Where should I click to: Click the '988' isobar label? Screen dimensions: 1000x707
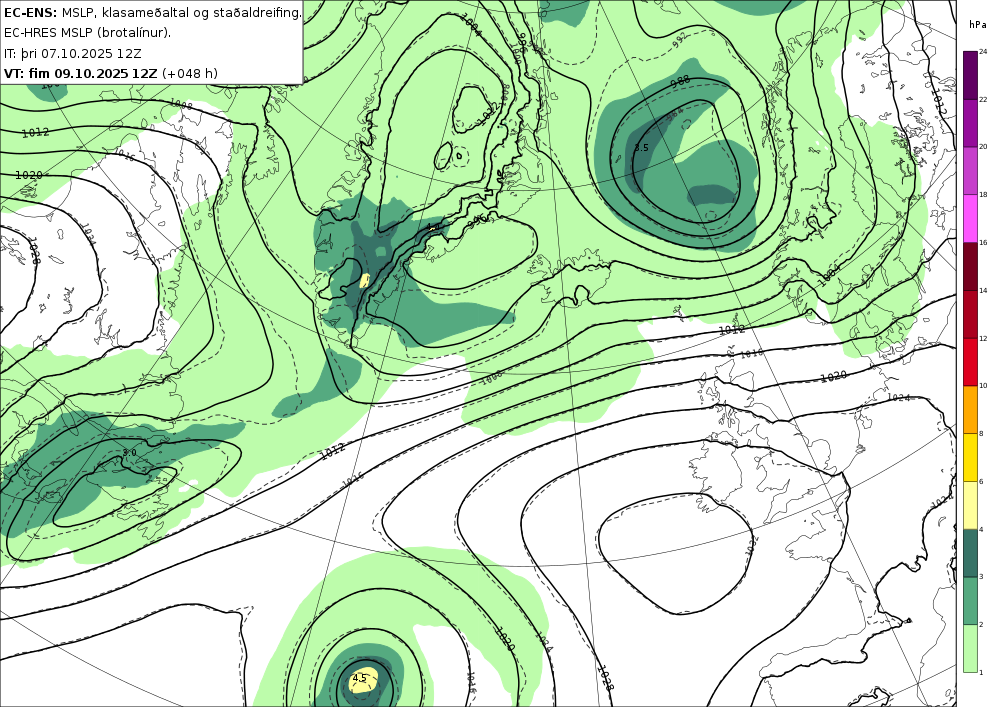pos(680,81)
